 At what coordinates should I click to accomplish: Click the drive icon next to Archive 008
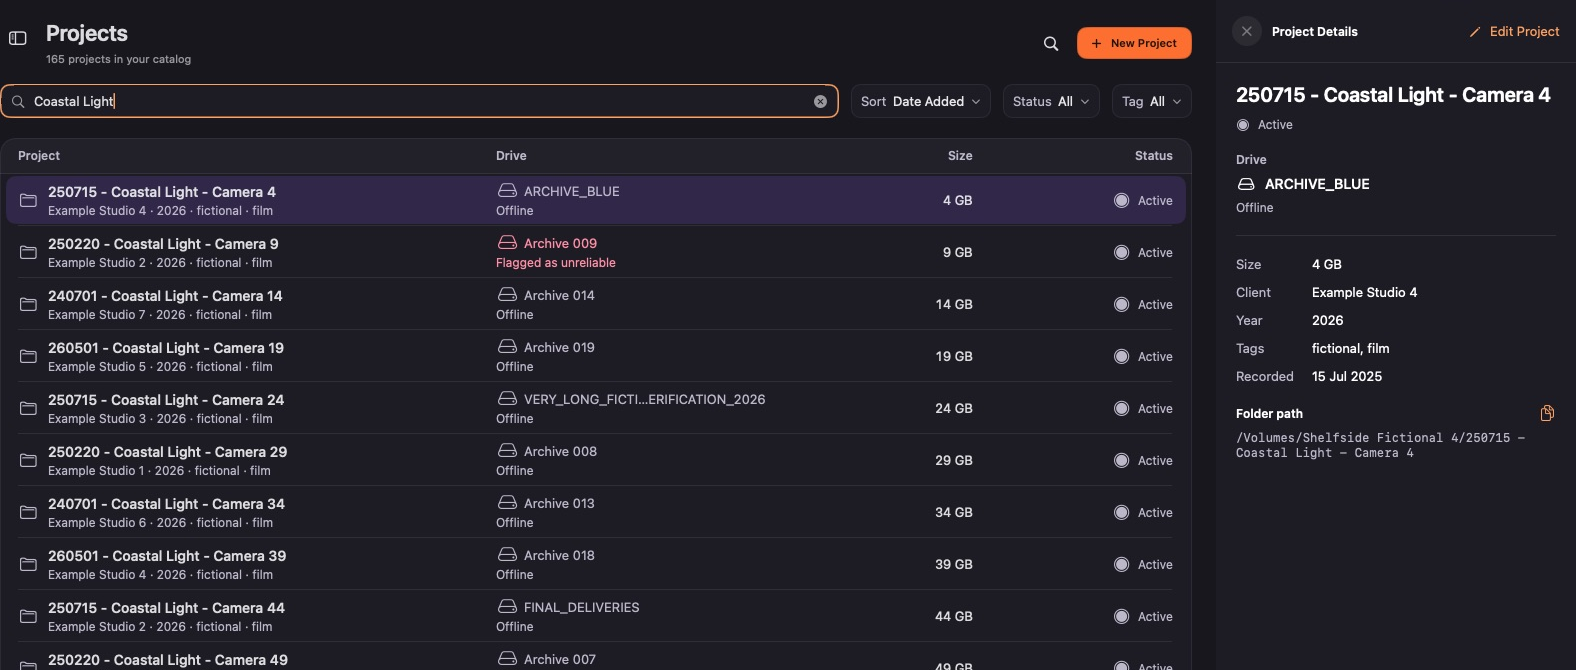(x=507, y=451)
